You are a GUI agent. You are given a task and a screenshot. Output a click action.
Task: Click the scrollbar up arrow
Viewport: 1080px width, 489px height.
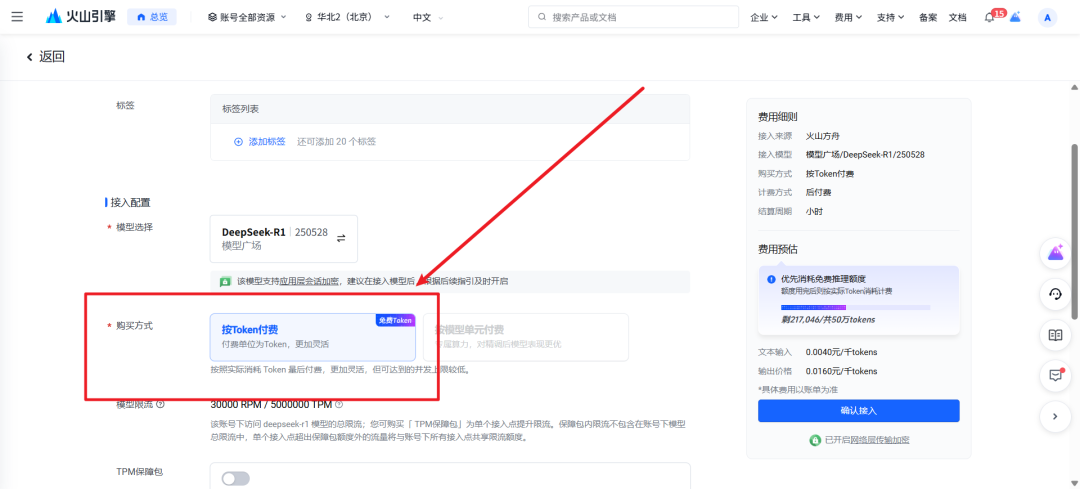1074,87
